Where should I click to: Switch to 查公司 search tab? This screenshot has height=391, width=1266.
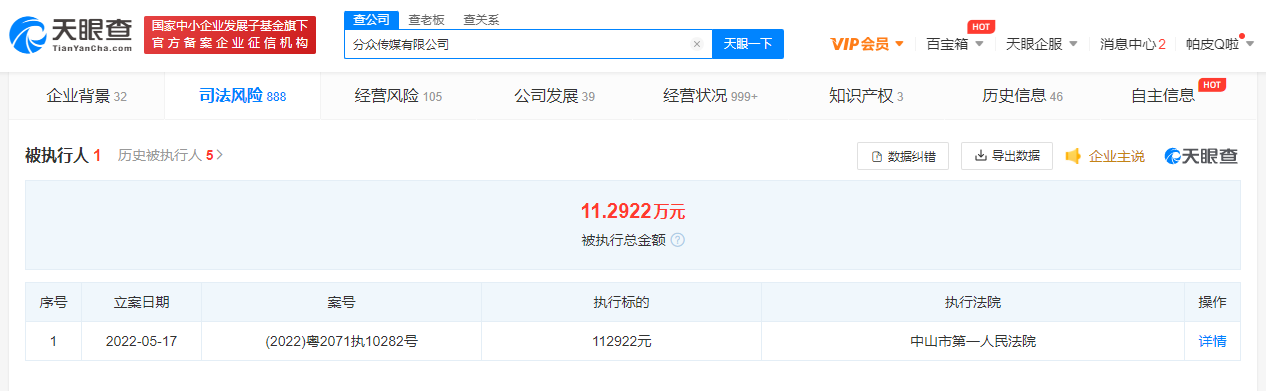click(x=372, y=19)
